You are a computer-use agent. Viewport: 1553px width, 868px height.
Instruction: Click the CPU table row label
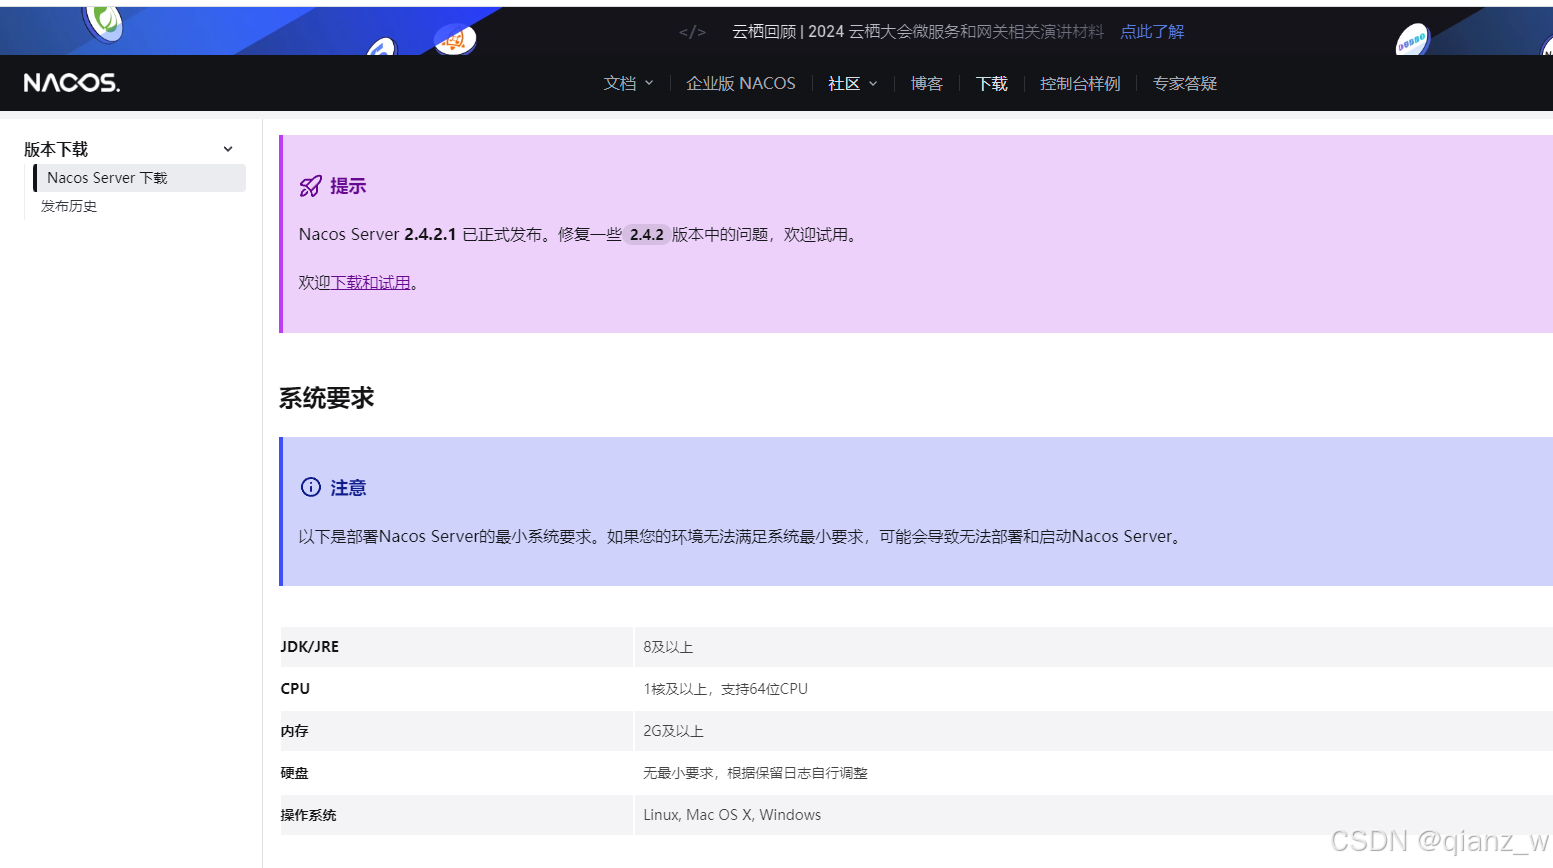pos(295,689)
